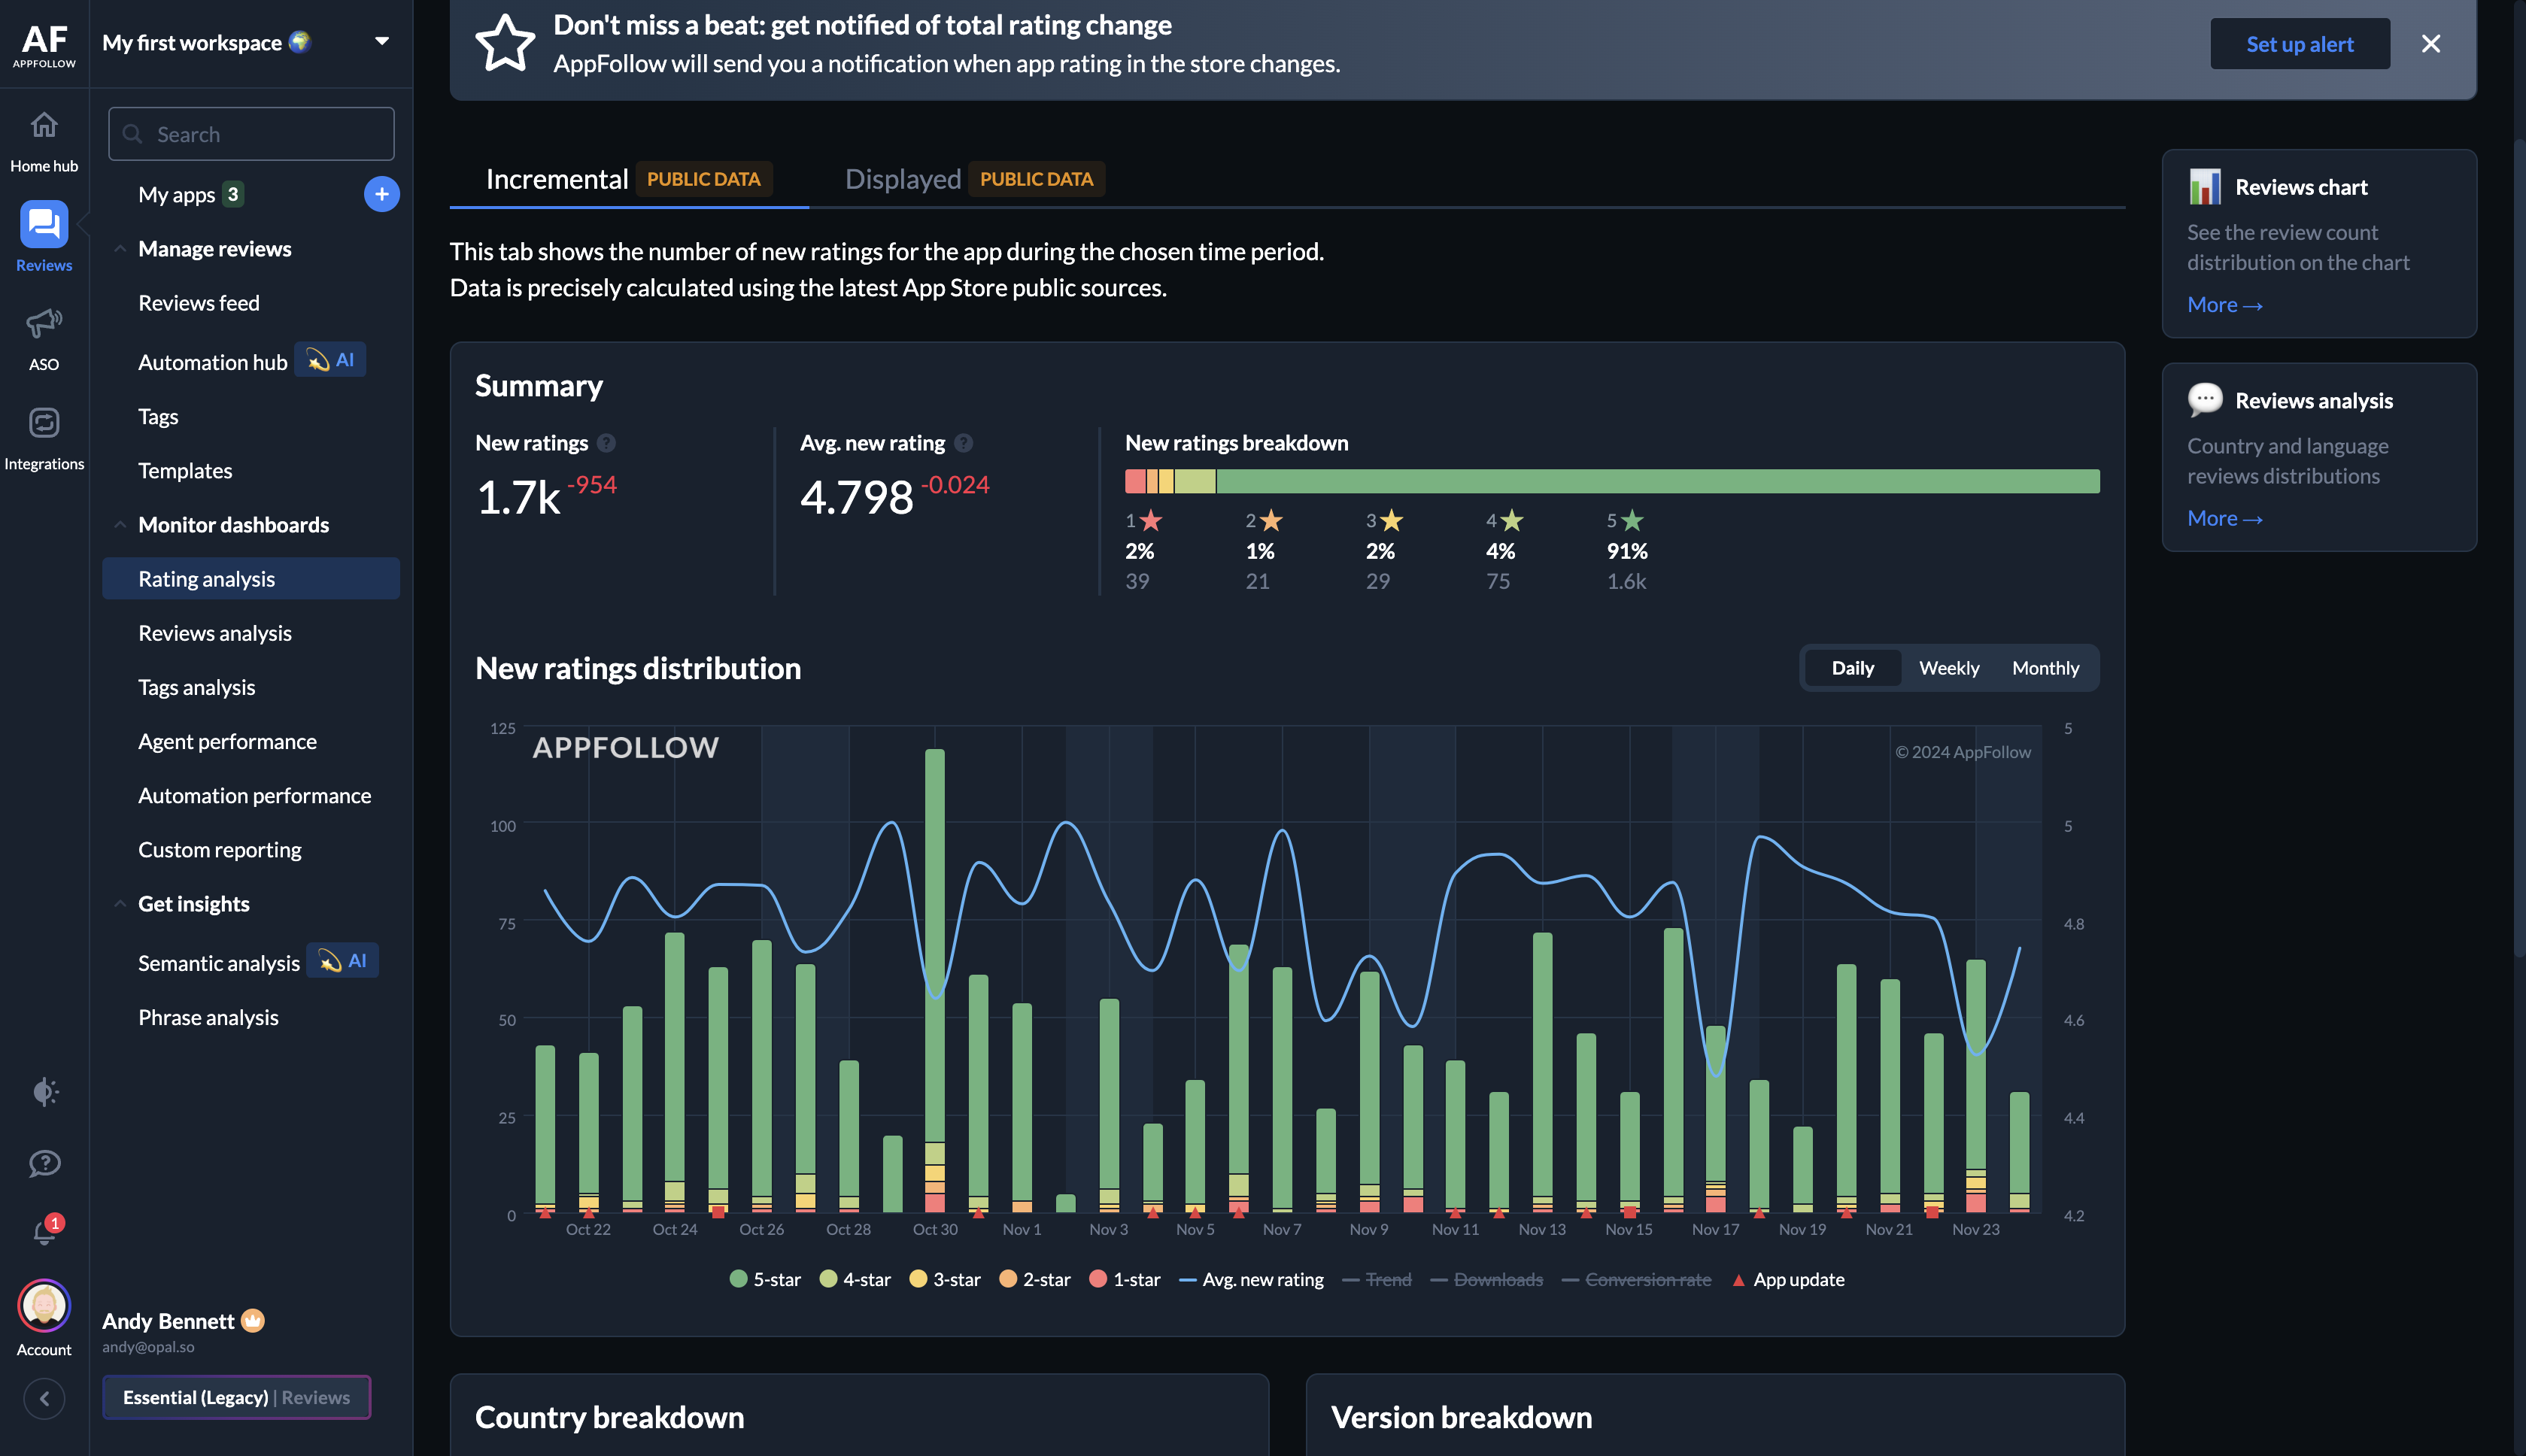2526x1456 pixels.
Task: Click the green 5-star breakdown bar segment
Action: pos(1657,482)
